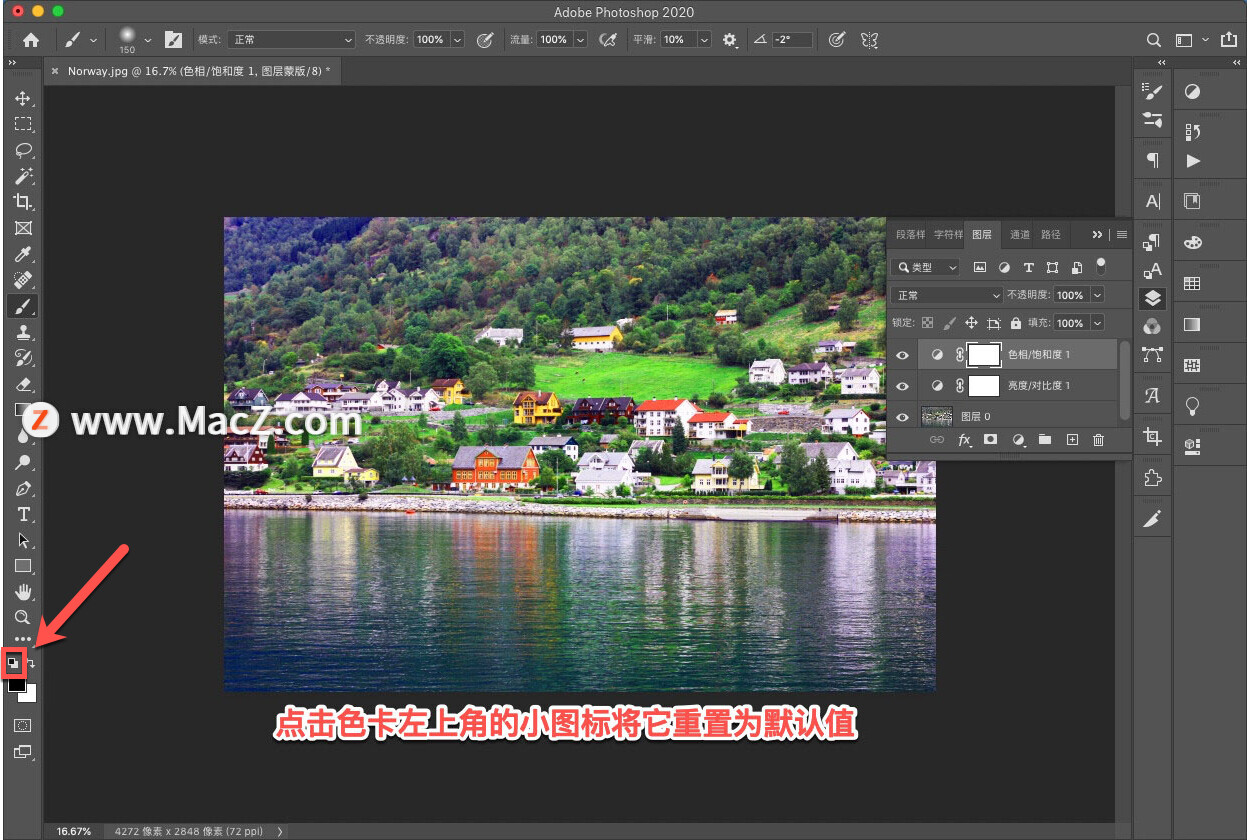Add a layer style with fx icon
1247x840 pixels.
(x=965, y=440)
